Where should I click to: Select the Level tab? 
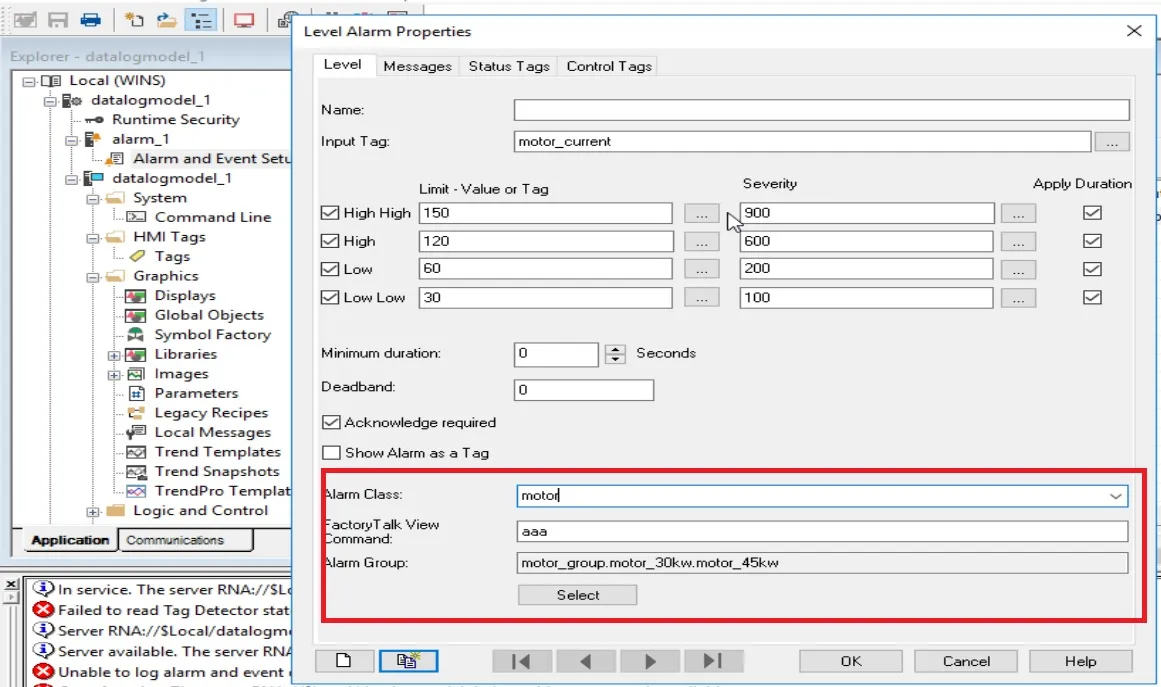[342, 65]
